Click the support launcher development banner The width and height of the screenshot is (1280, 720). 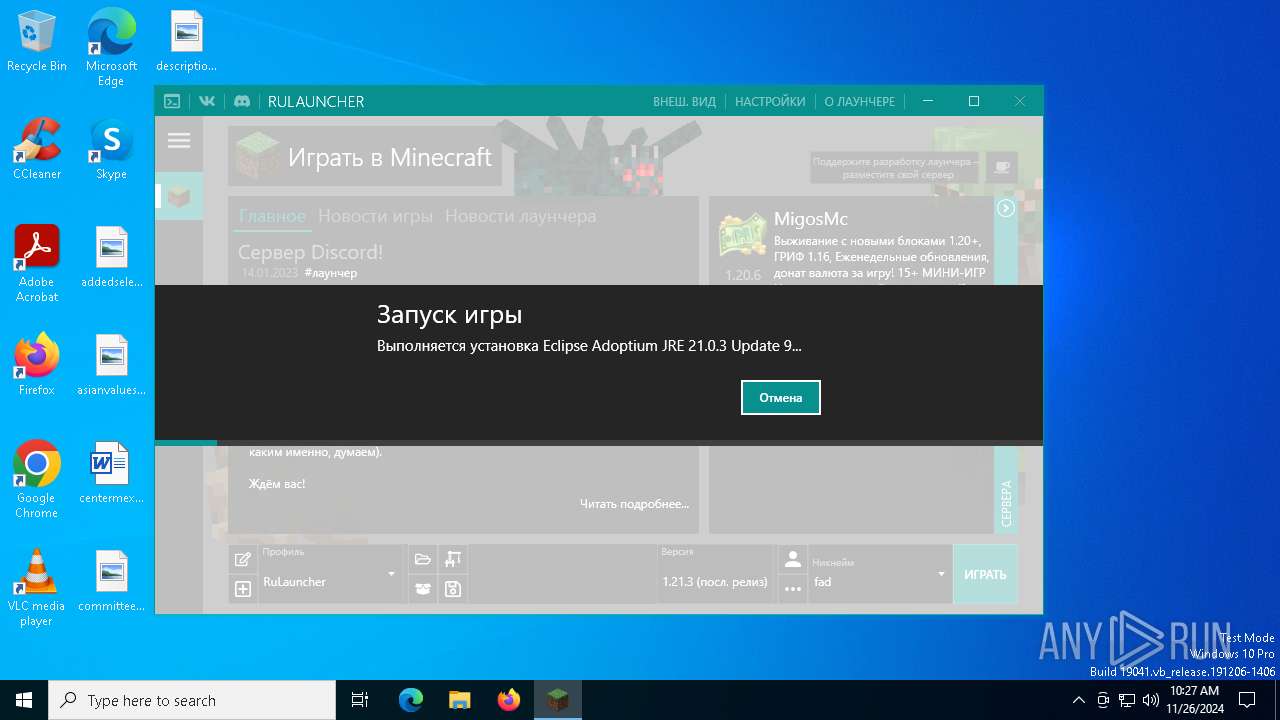click(897, 167)
